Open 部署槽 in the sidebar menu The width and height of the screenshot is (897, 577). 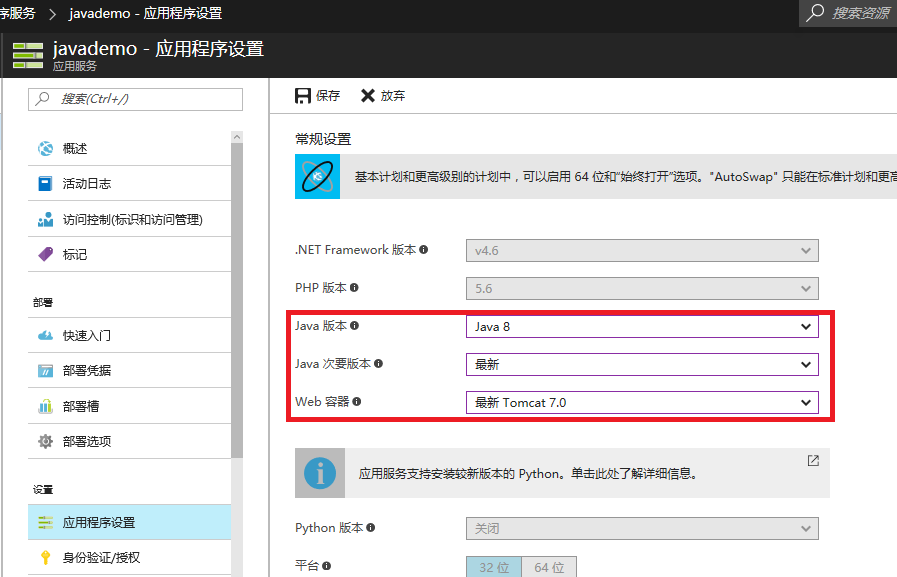click(129, 406)
